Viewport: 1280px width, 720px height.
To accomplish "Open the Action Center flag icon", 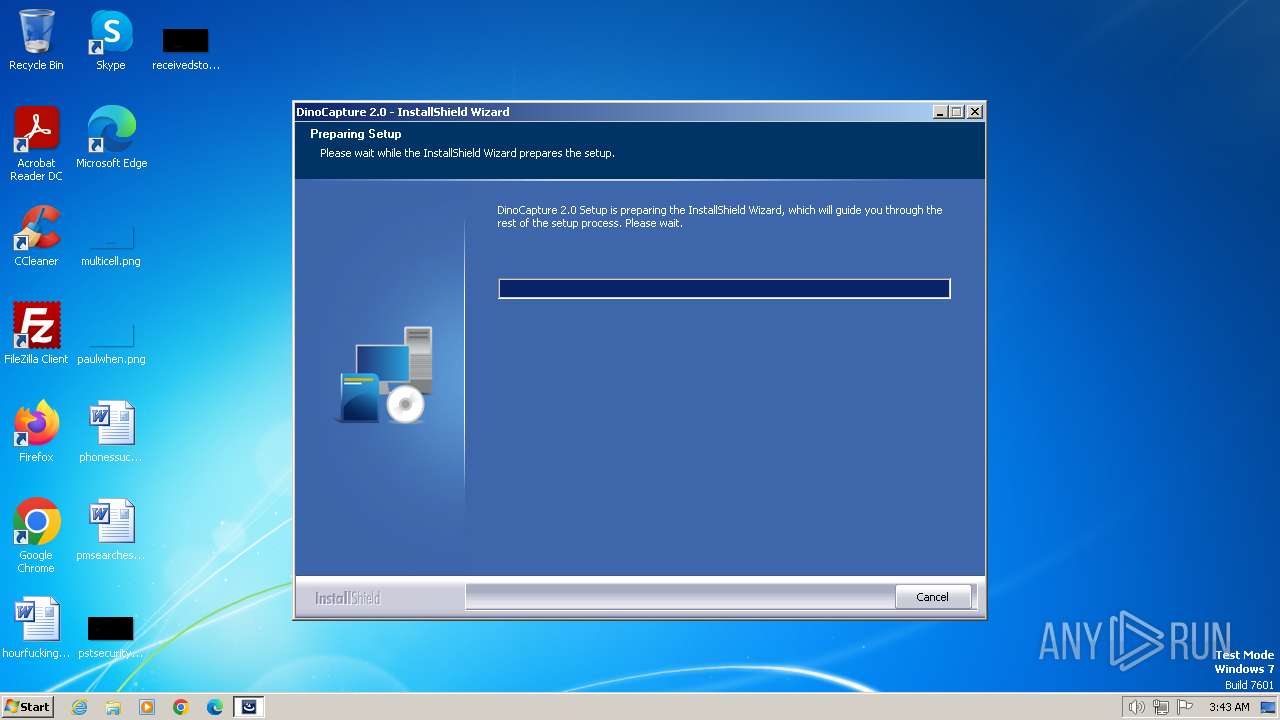I will (x=1185, y=707).
